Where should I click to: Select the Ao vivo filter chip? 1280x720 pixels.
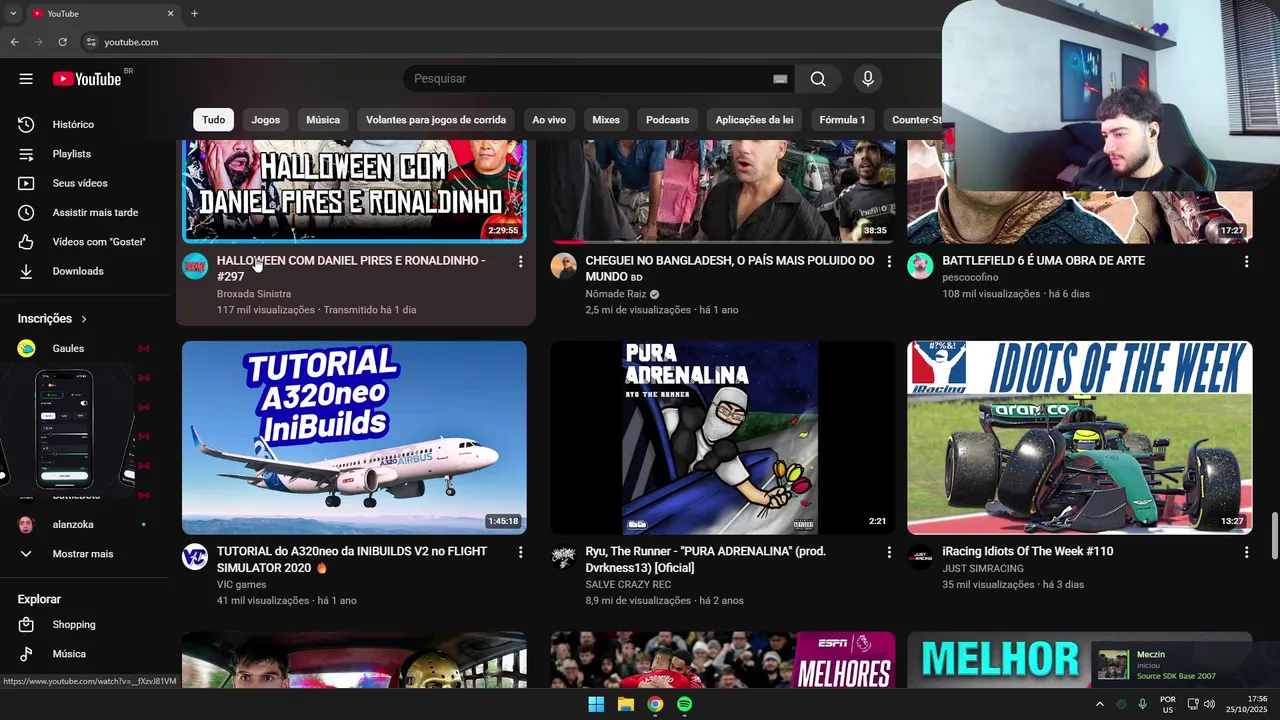coord(549,120)
